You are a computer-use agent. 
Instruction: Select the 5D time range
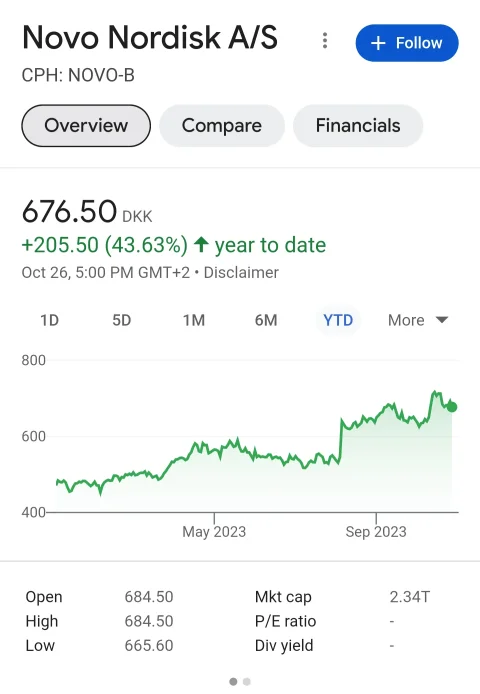coord(122,320)
